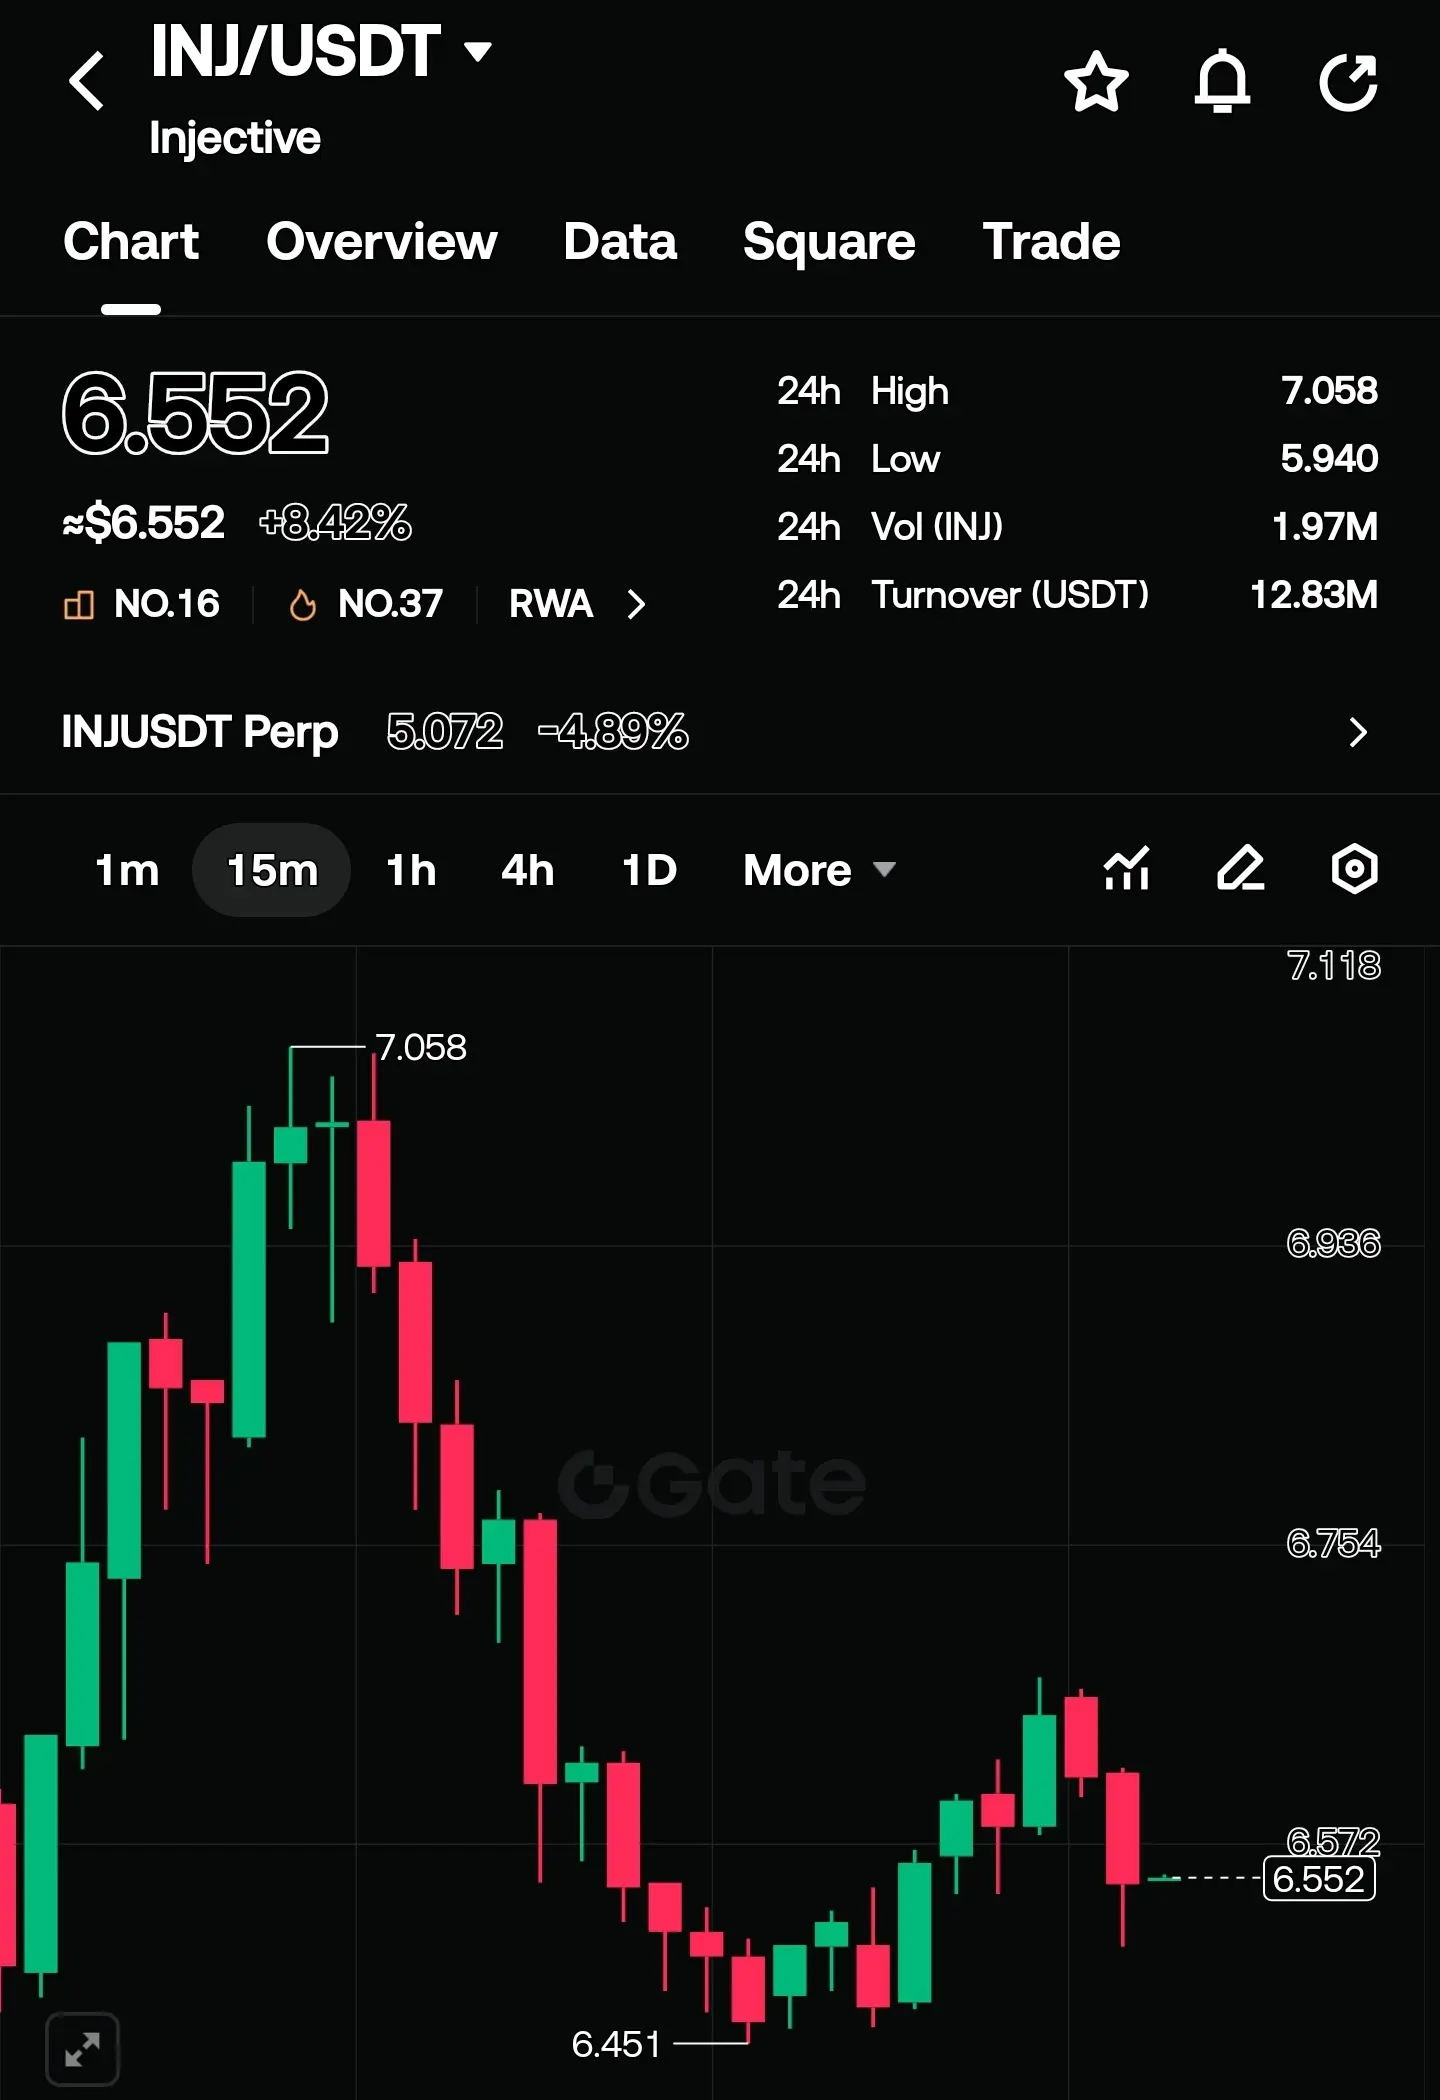Switch to the Overview tab
Viewport: 1440px width, 2100px height.
[382, 242]
